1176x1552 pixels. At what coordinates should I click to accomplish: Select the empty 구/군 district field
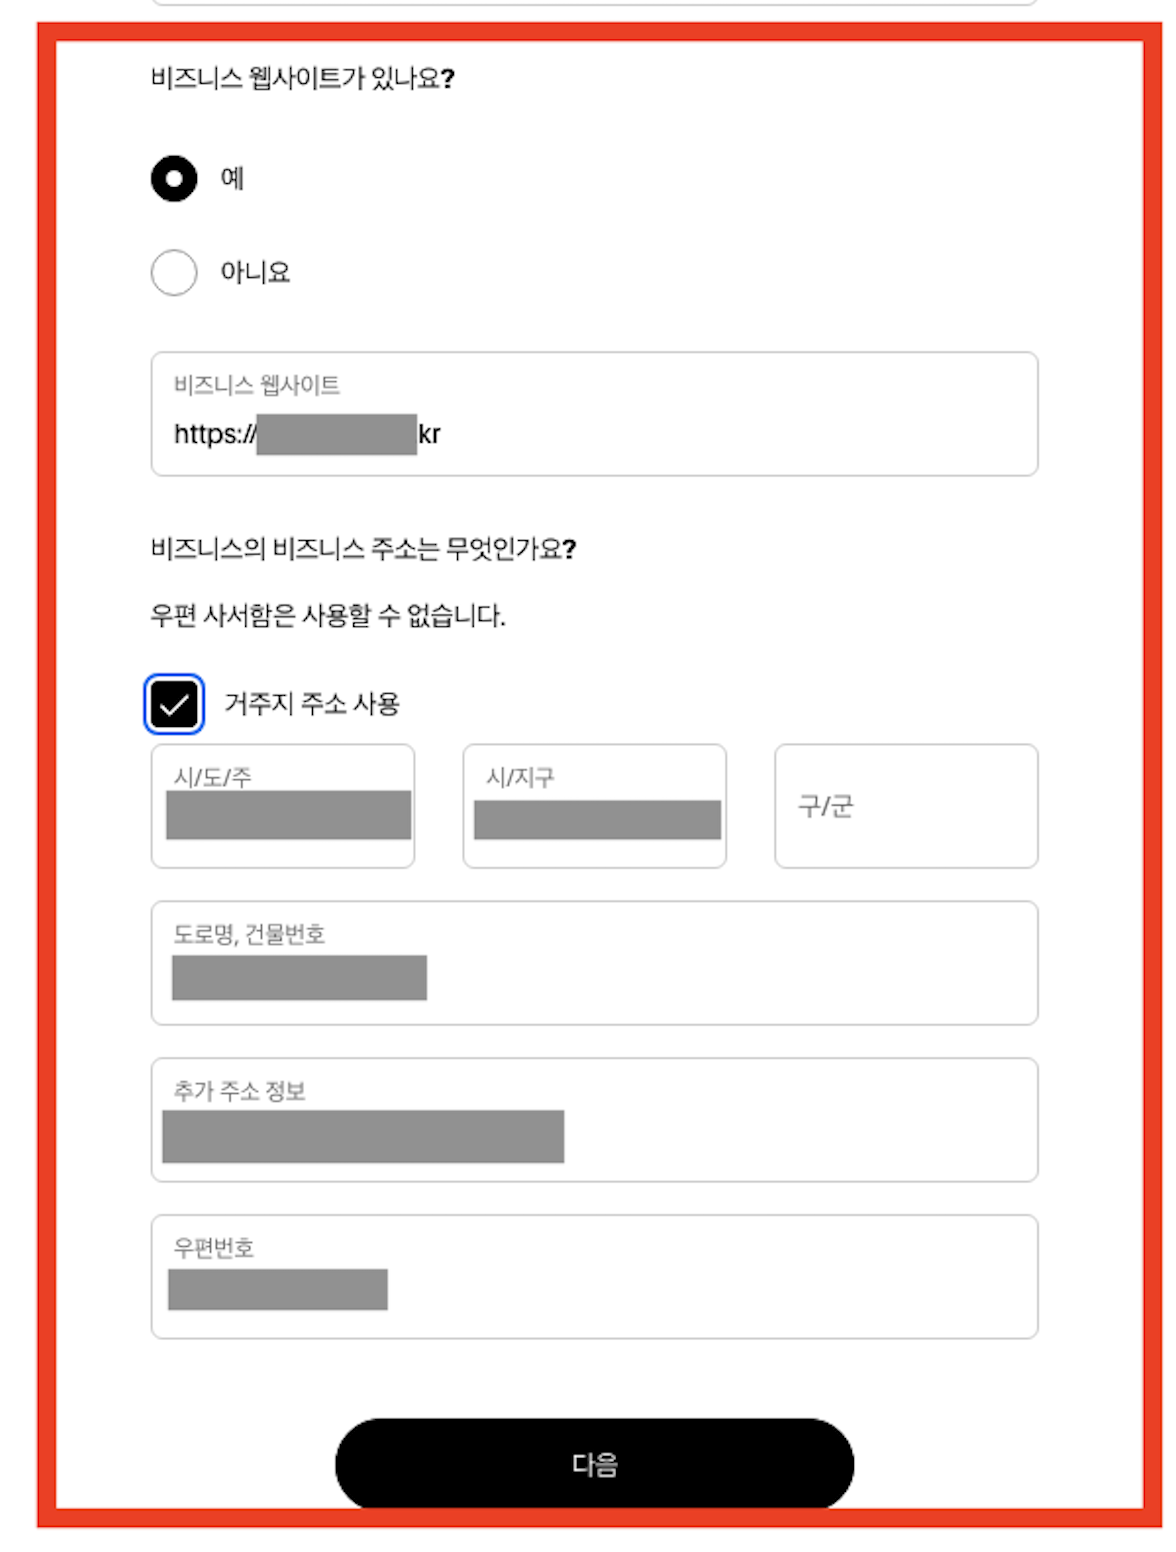[x=905, y=805]
